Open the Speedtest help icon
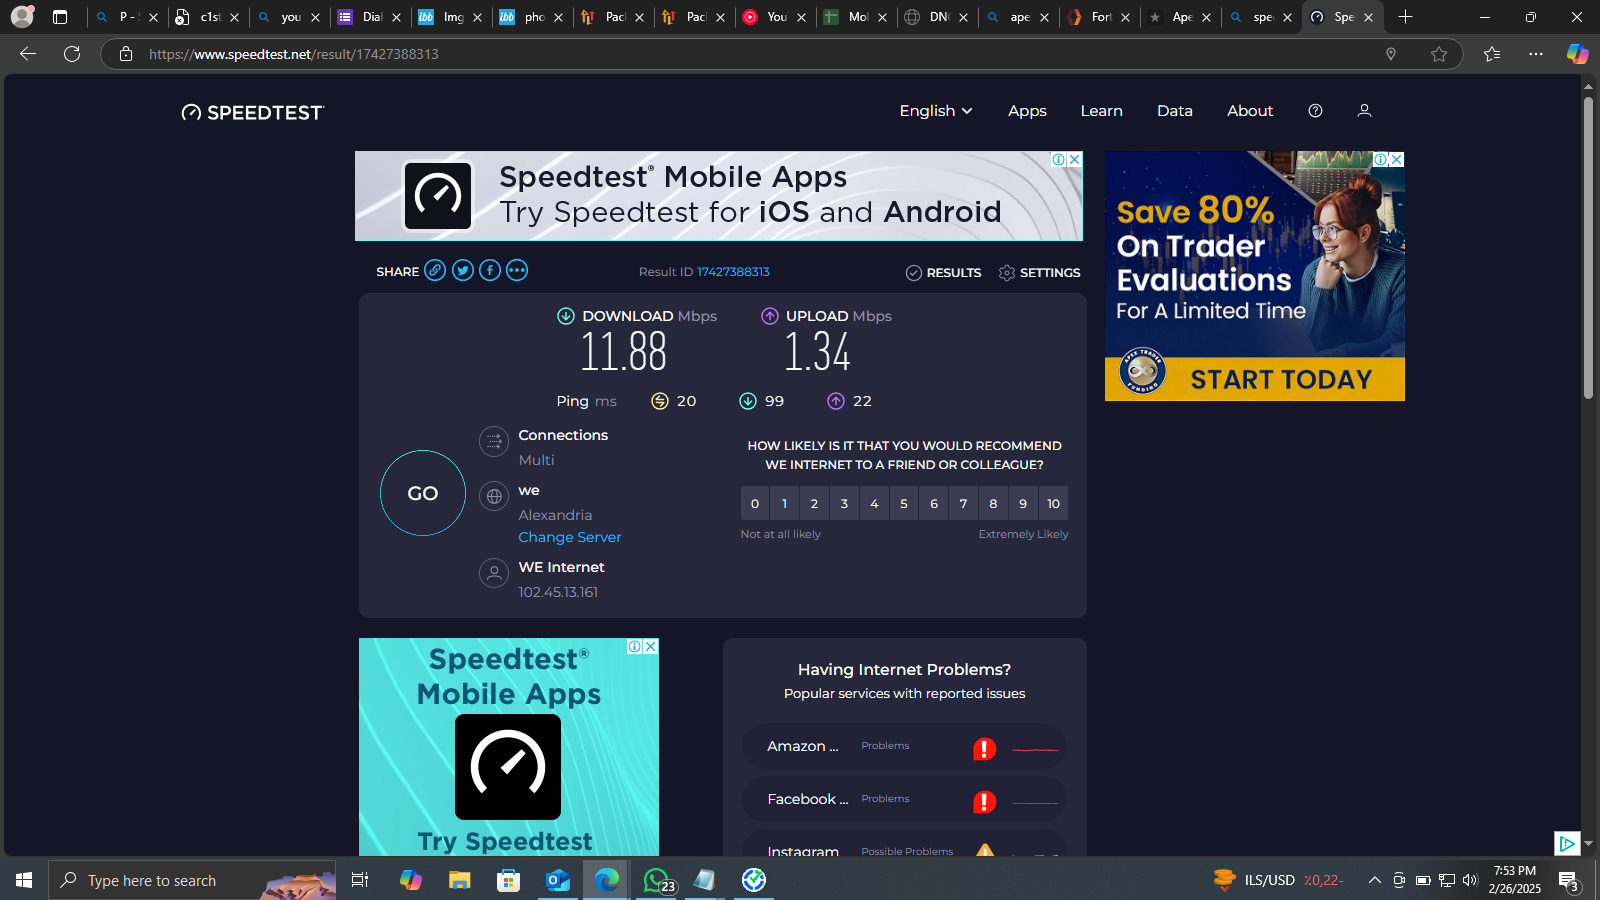Image resolution: width=1600 pixels, height=900 pixels. tap(1315, 111)
